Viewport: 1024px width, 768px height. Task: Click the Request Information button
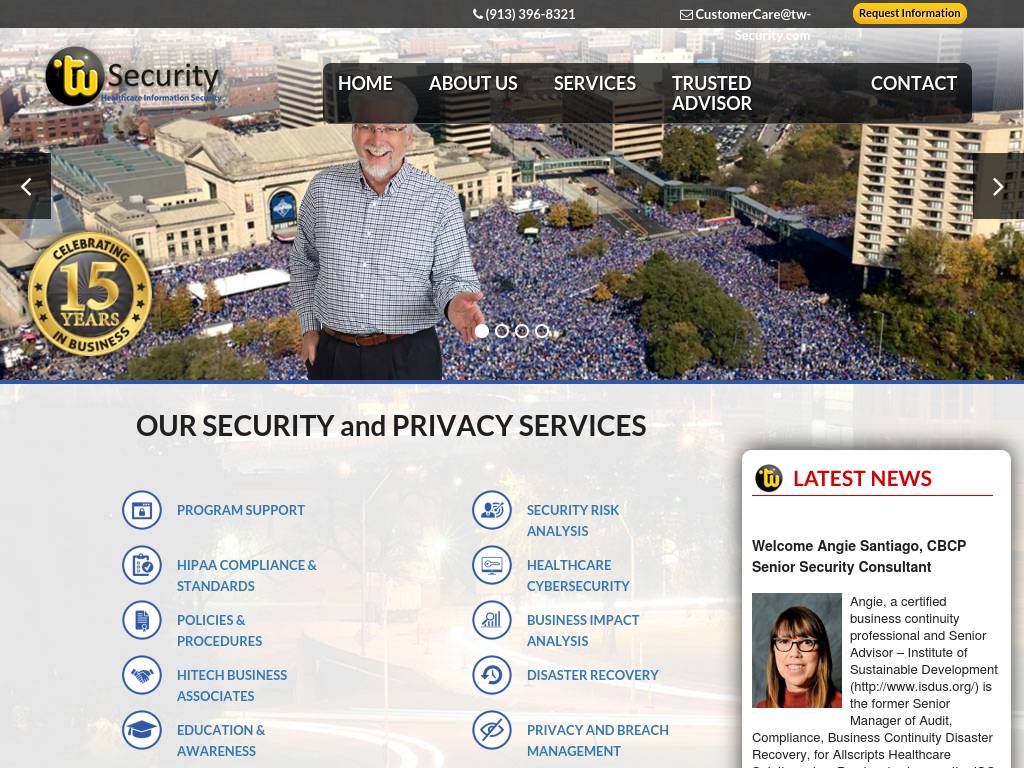[x=909, y=13]
